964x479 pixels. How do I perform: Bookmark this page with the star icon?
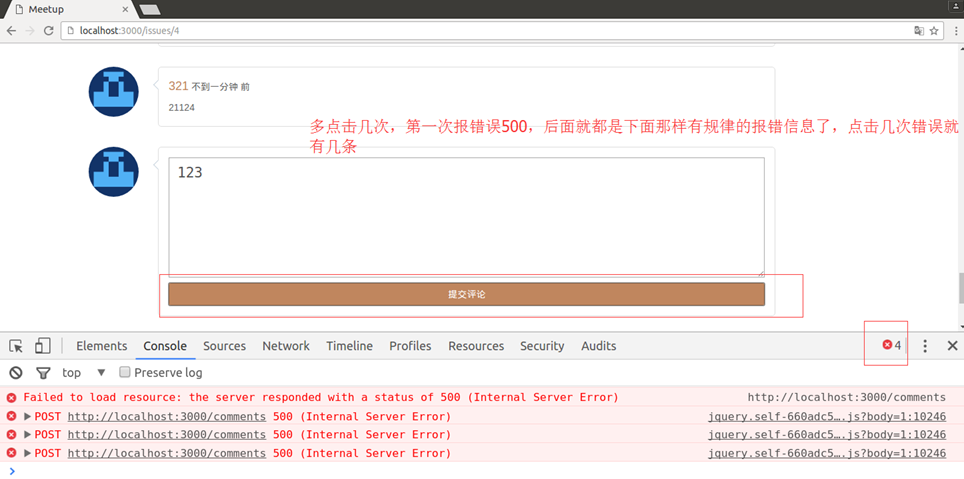[x=934, y=31]
